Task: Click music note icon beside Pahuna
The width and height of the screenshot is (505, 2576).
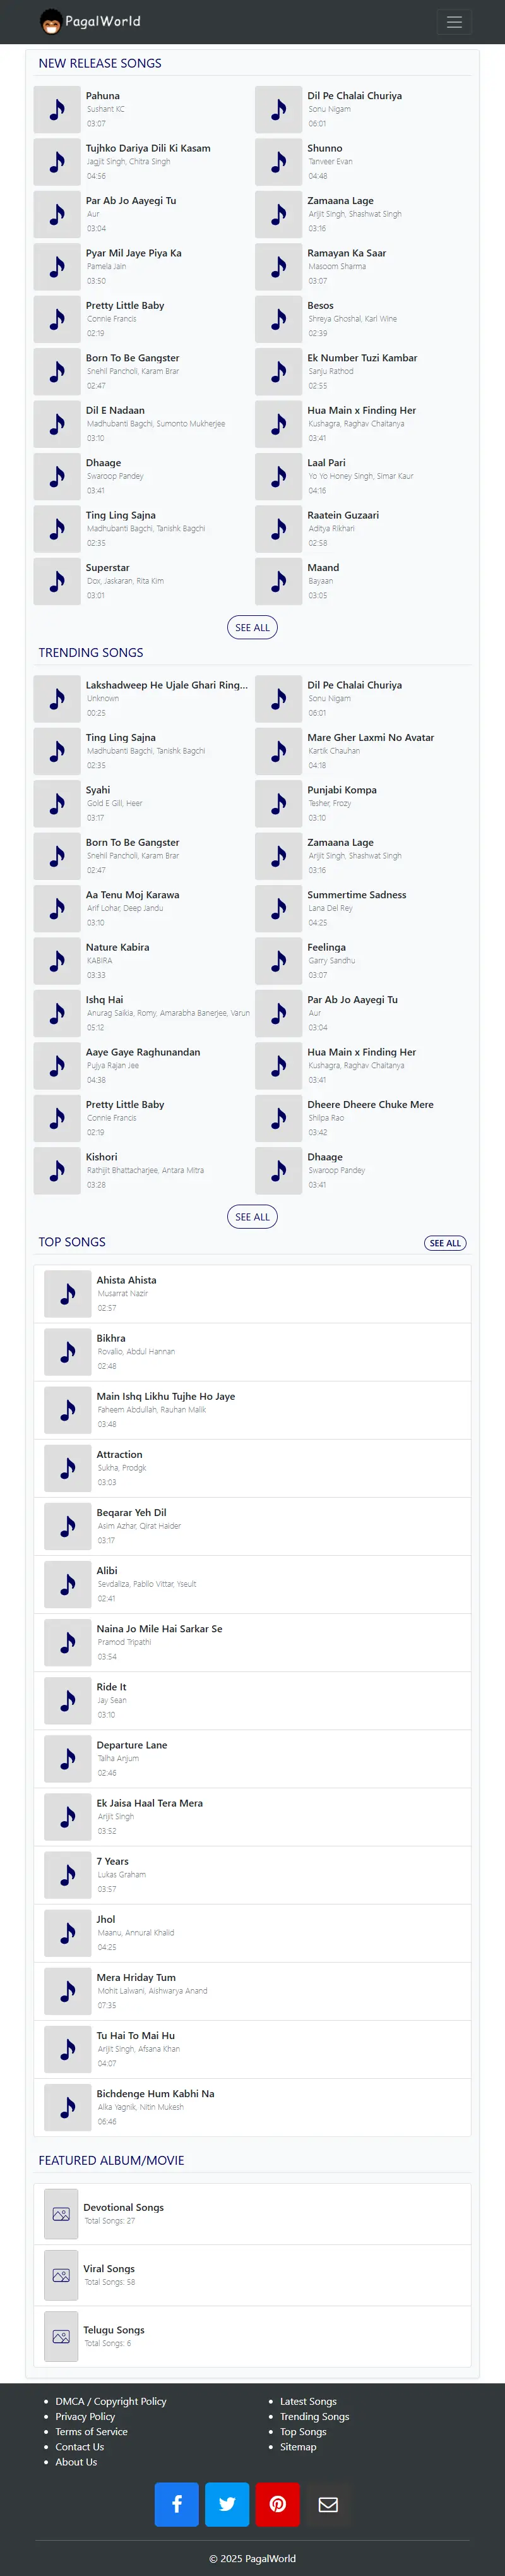Action: click(57, 109)
